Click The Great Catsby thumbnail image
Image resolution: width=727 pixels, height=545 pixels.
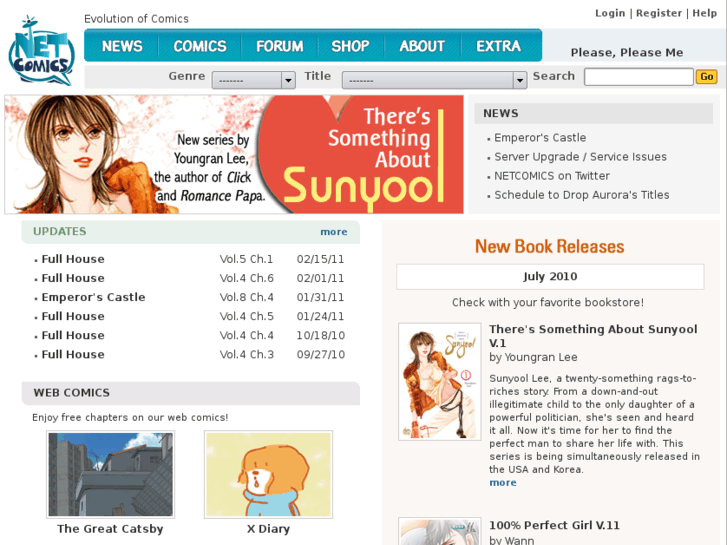110,474
